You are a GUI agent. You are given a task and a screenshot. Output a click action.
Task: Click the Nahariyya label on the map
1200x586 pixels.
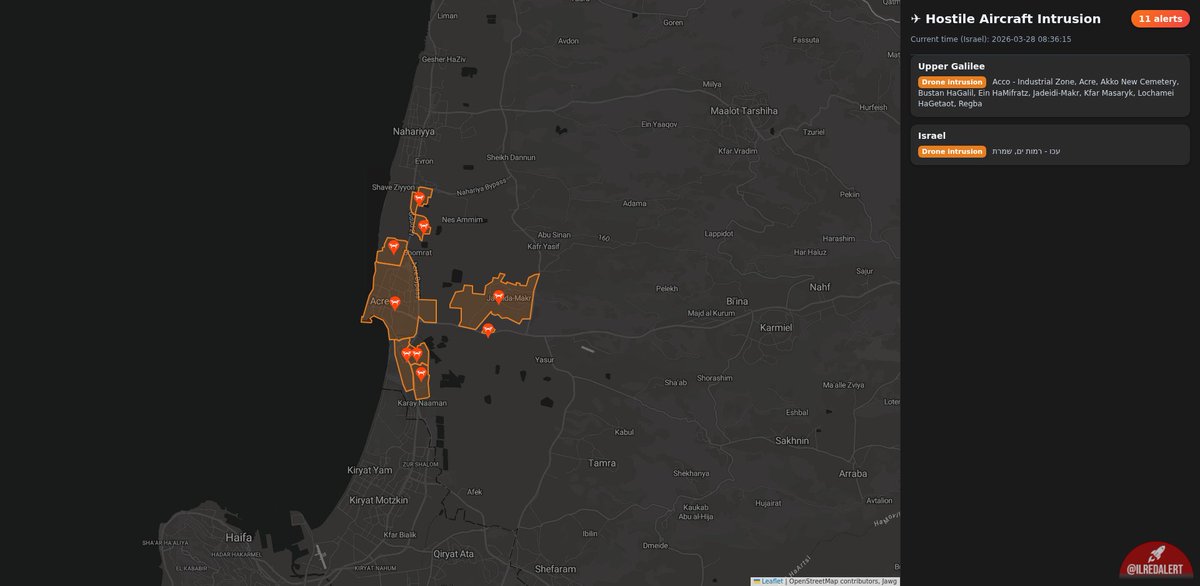(x=413, y=132)
